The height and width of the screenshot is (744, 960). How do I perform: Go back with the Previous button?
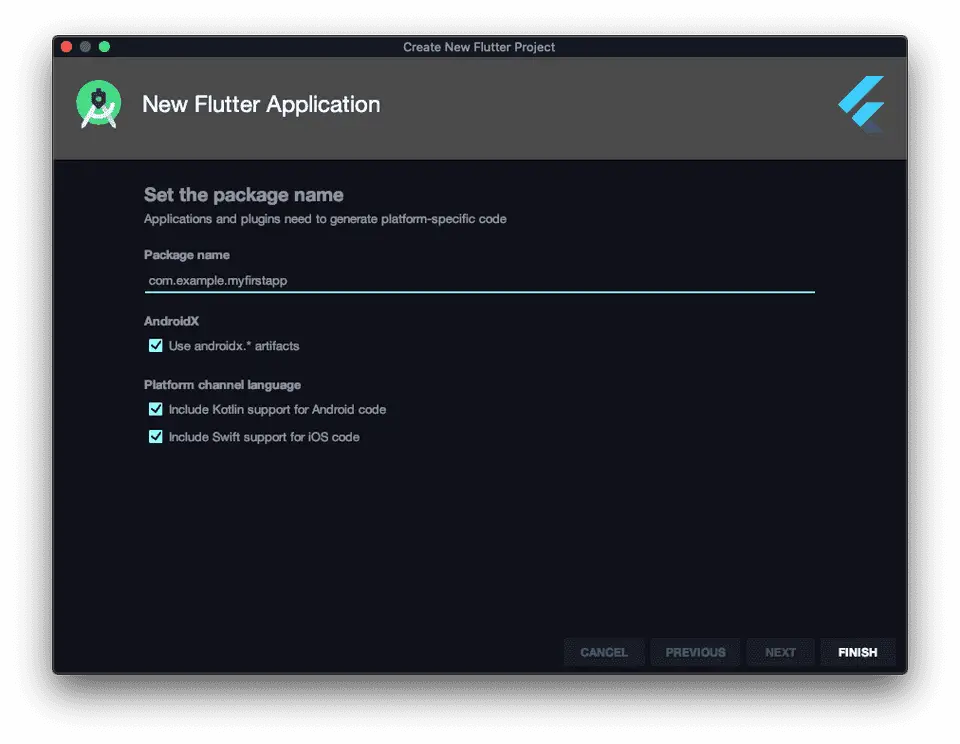point(695,652)
